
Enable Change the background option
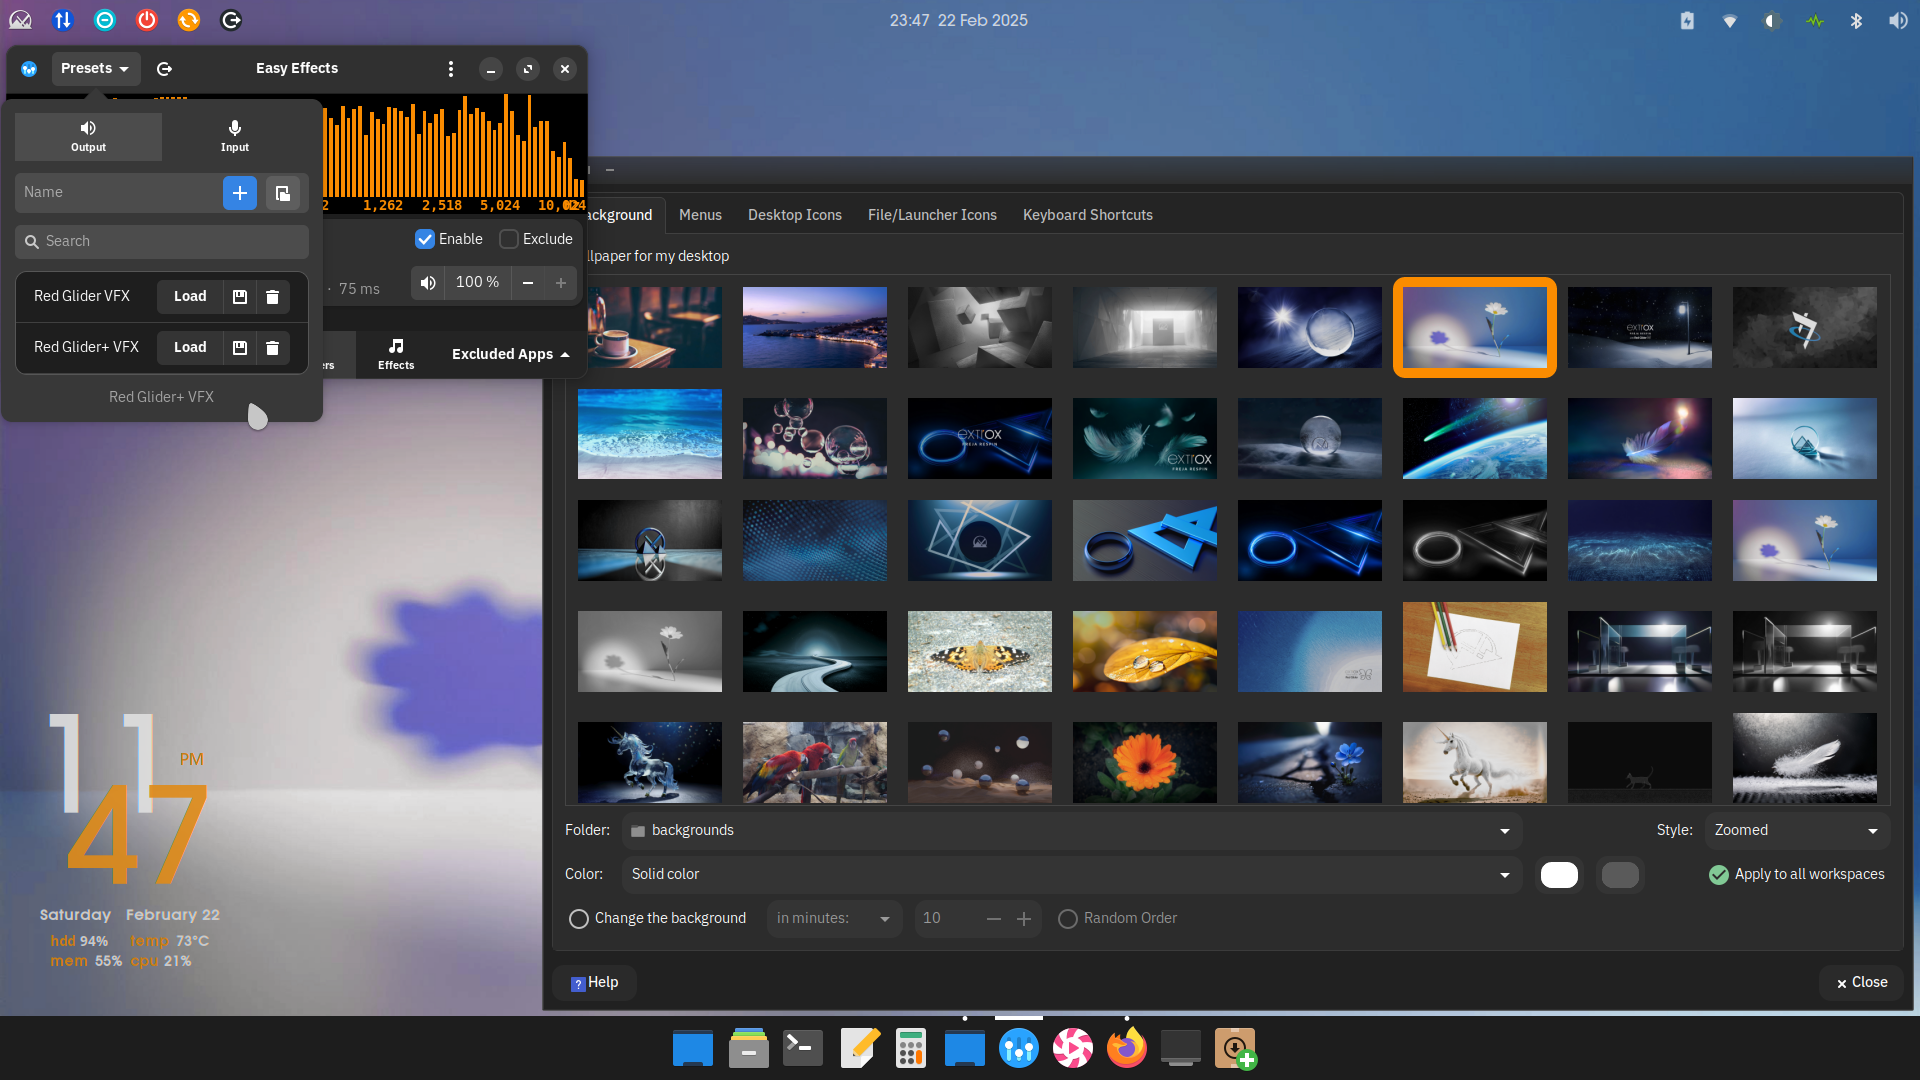579,919
